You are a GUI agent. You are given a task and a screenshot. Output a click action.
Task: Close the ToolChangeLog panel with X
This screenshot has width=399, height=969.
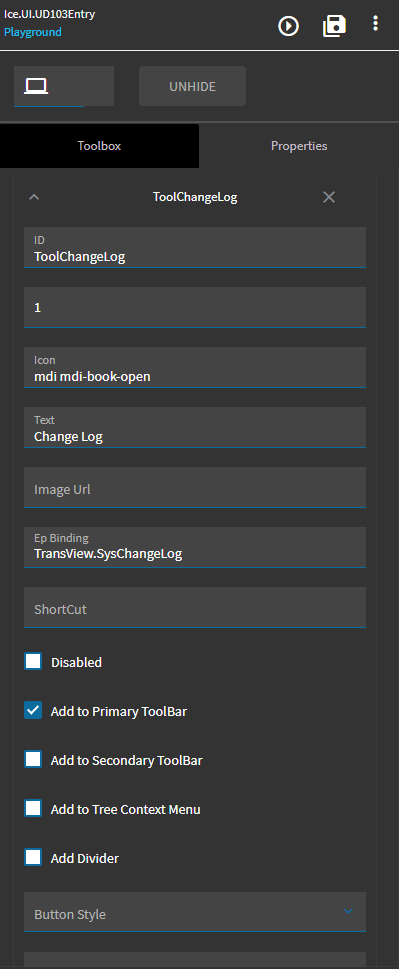point(329,197)
